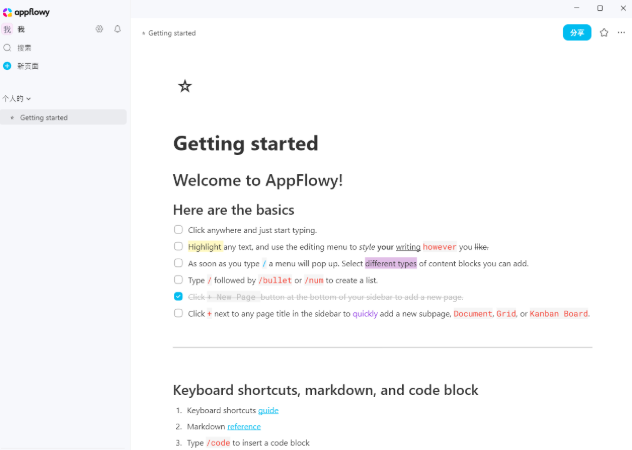The image size is (632, 450).
Task: Click the blue plus new page icon
Action: click(x=7, y=66)
